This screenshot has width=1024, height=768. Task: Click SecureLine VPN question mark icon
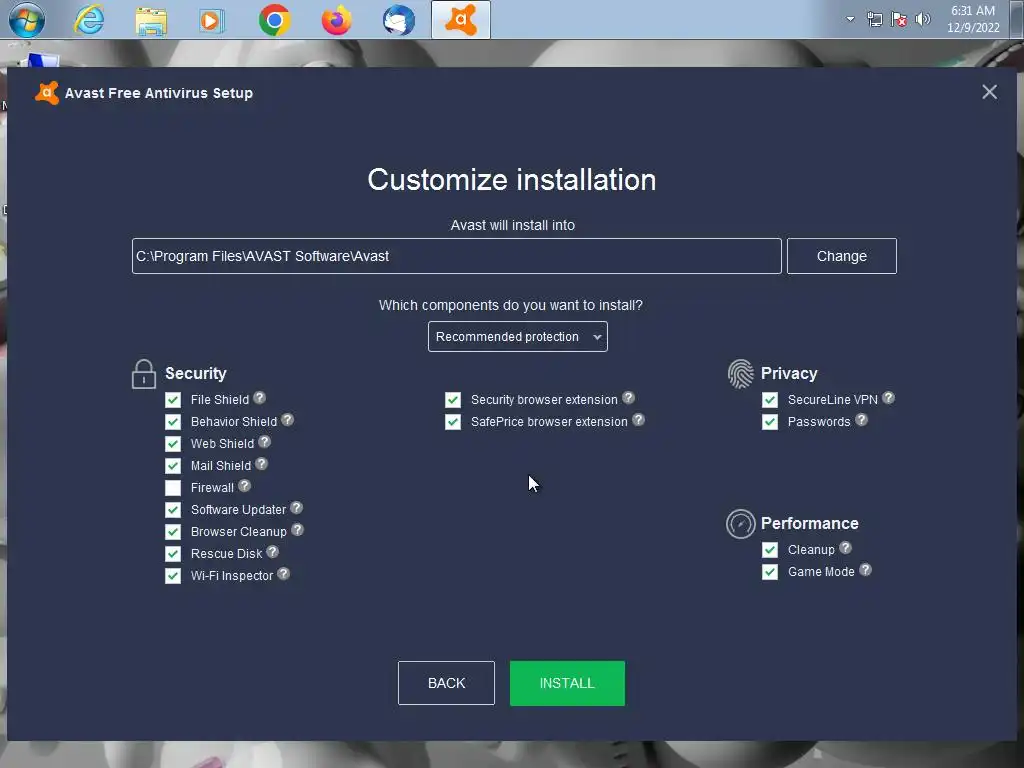(x=888, y=398)
